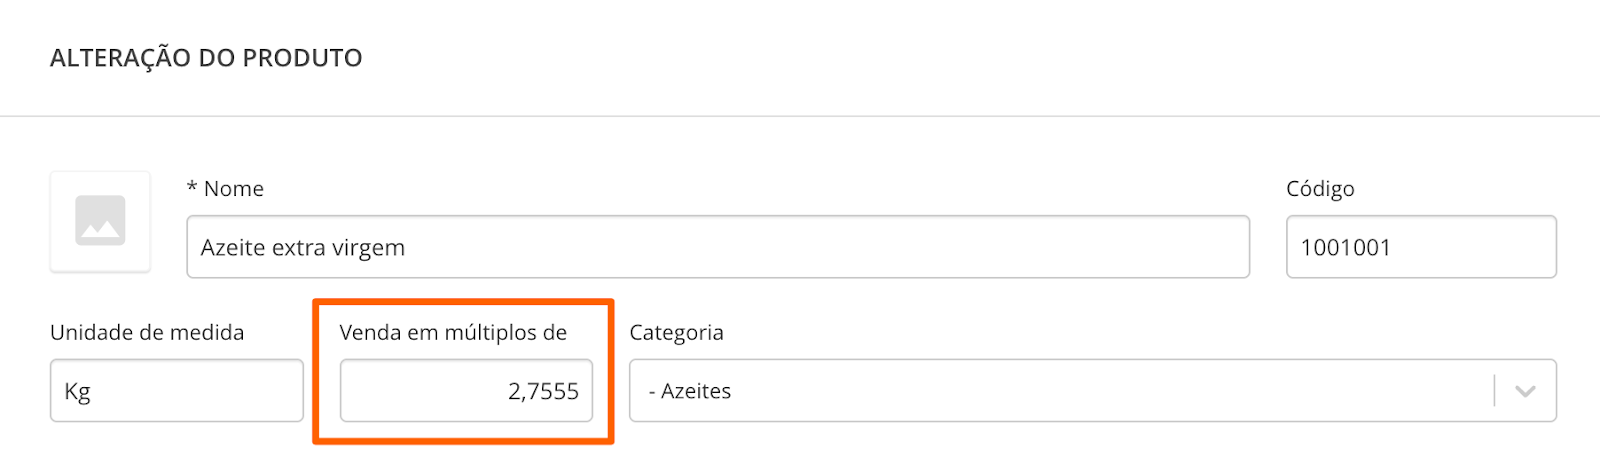The height and width of the screenshot is (465, 1600).
Task: Open the Categoria dropdown
Action: pos(1060,391)
